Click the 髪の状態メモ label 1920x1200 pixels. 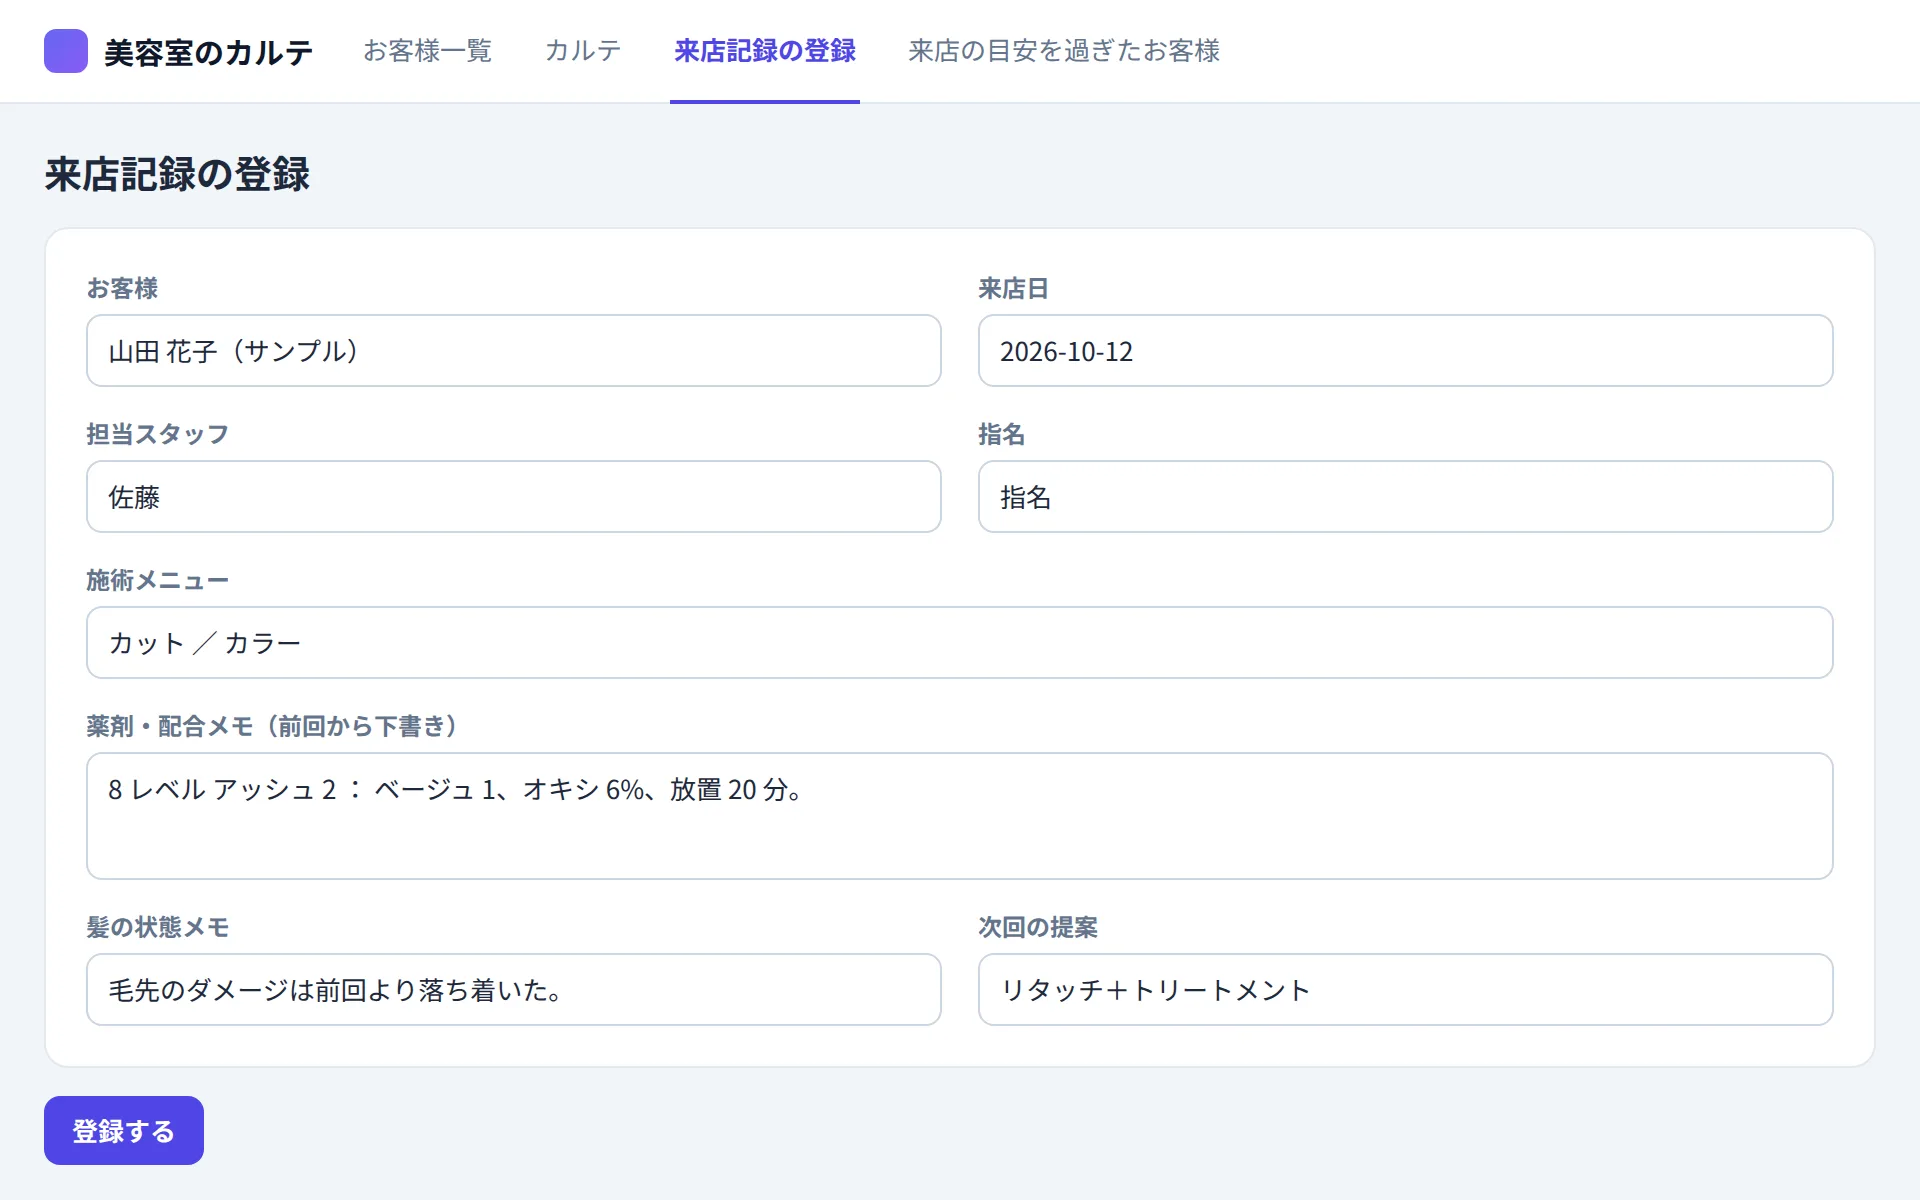pyautogui.click(x=157, y=927)
